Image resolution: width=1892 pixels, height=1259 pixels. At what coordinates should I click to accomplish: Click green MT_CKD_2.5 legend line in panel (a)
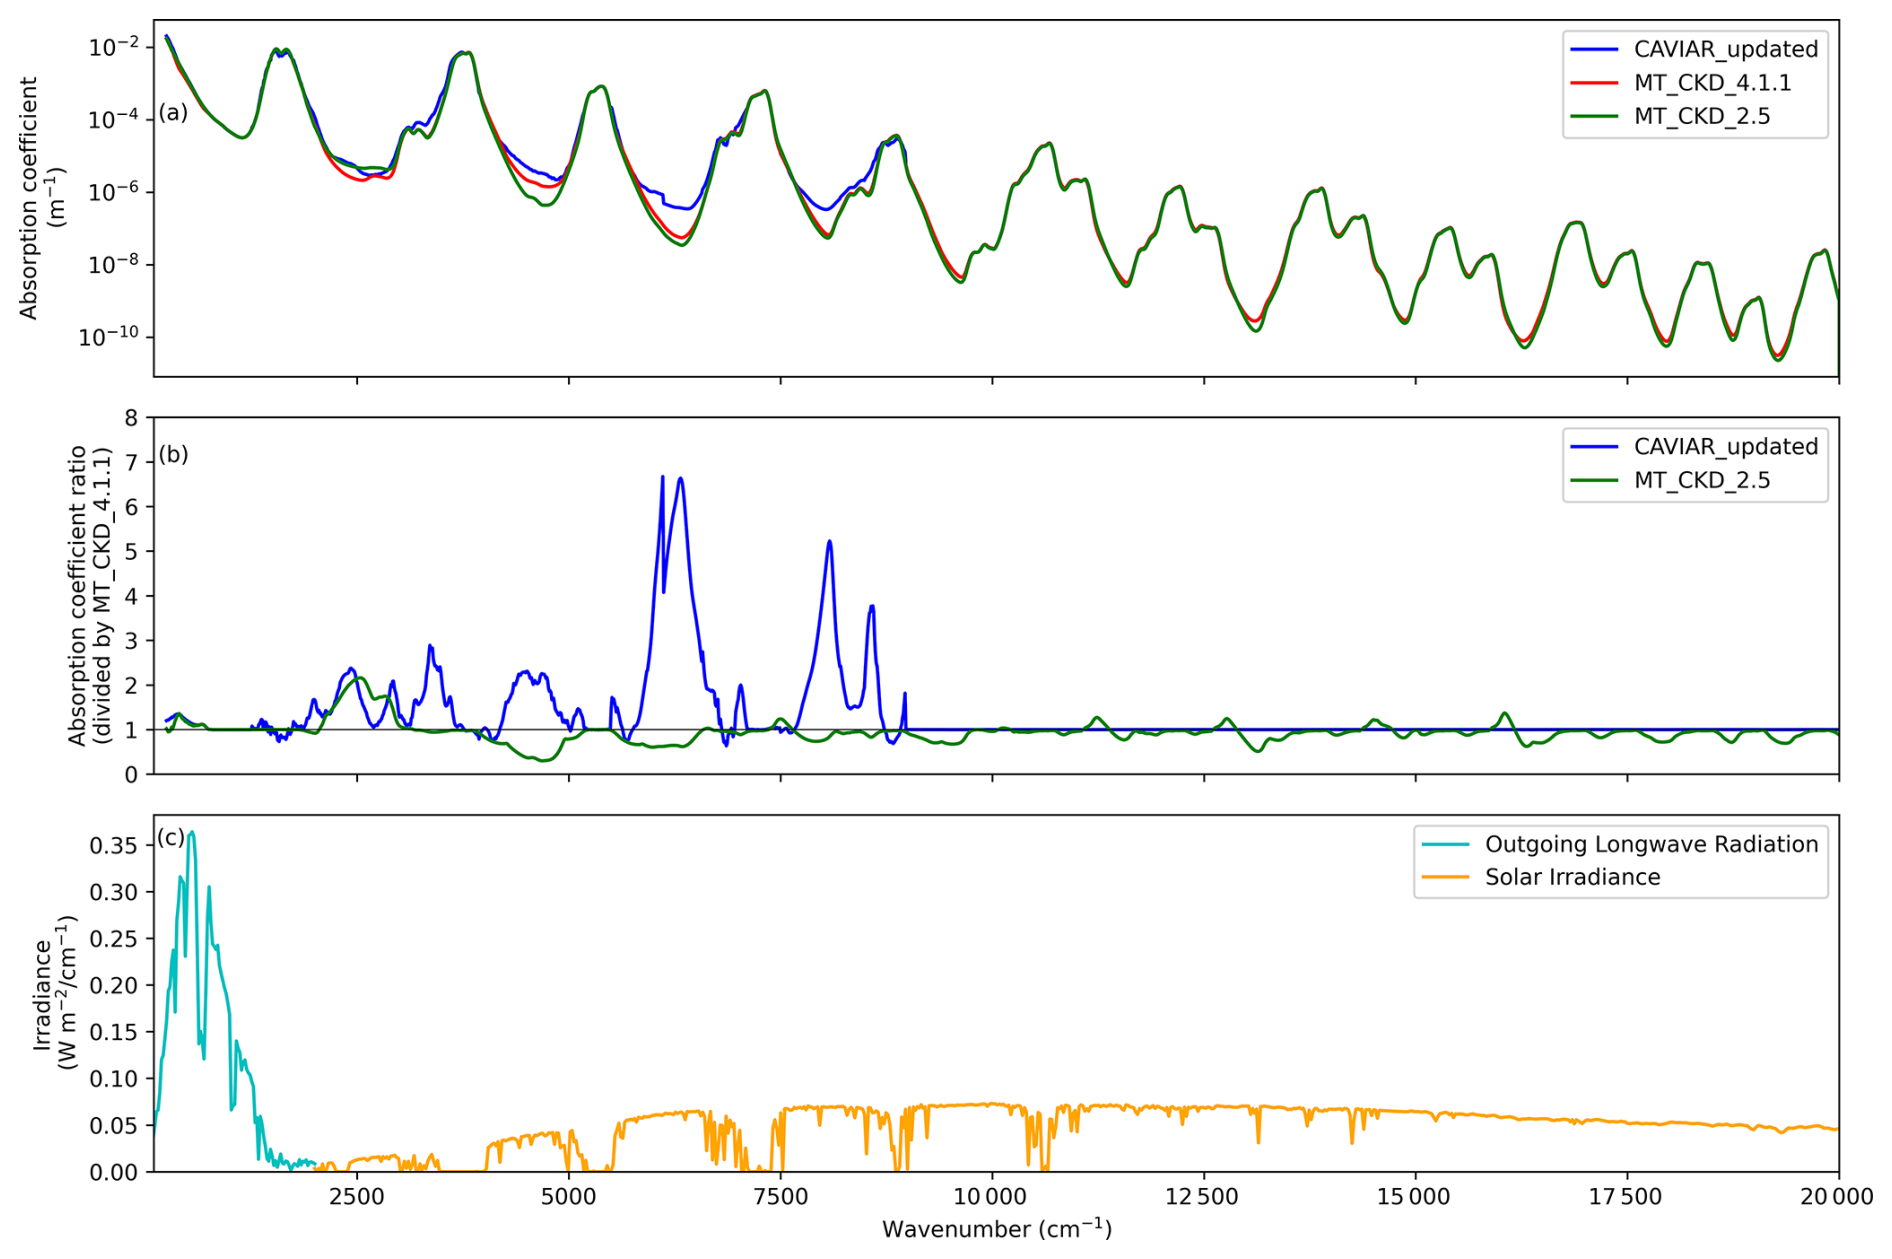click(x=1593, y=117)
